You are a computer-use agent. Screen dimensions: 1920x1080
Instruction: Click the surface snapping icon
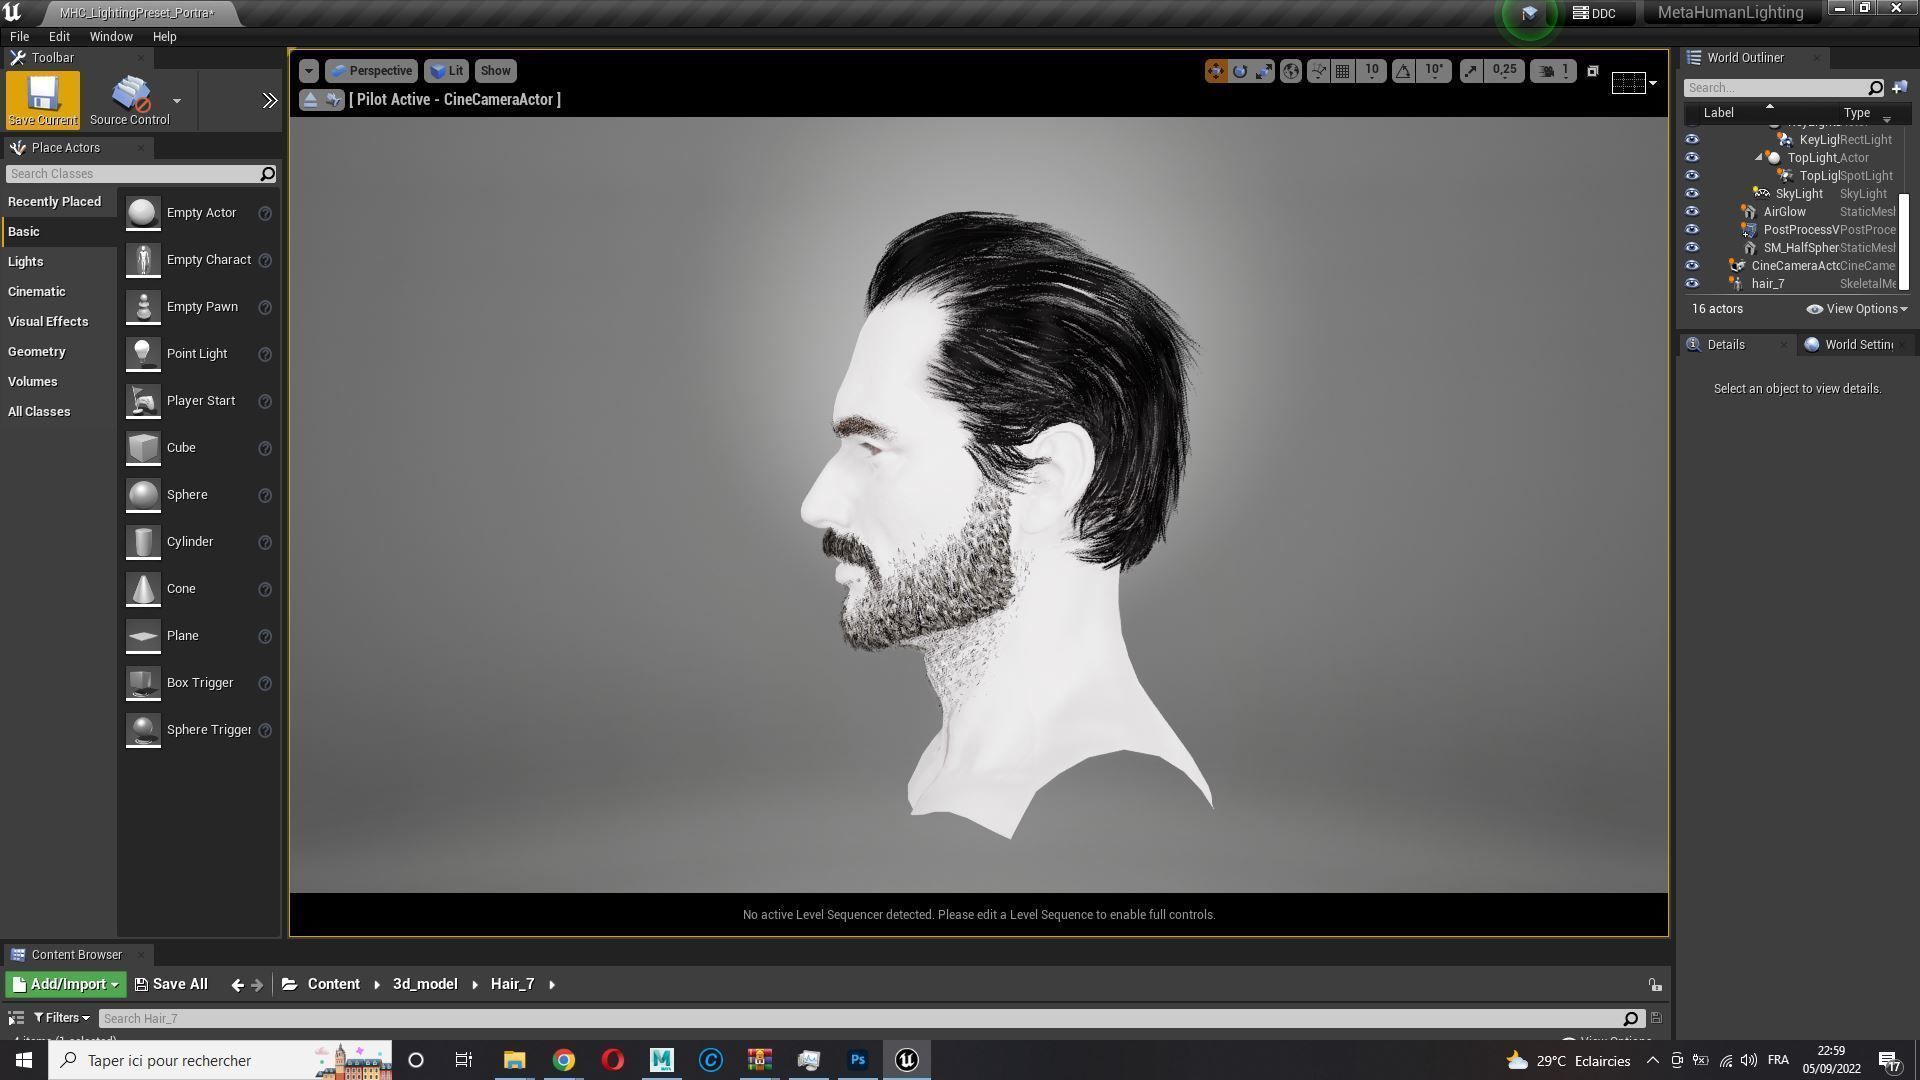(x=1318, y=71)
